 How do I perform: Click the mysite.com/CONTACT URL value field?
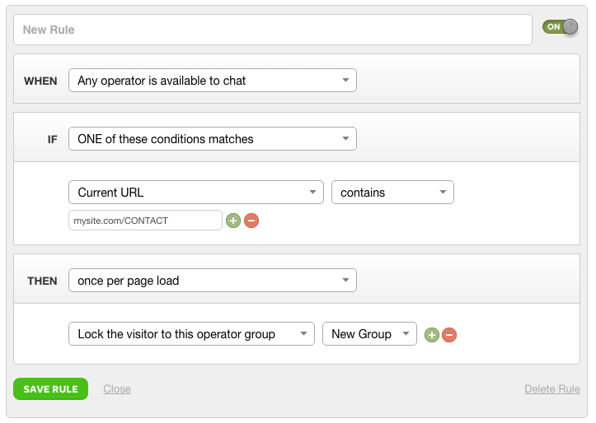pos(145,220)
